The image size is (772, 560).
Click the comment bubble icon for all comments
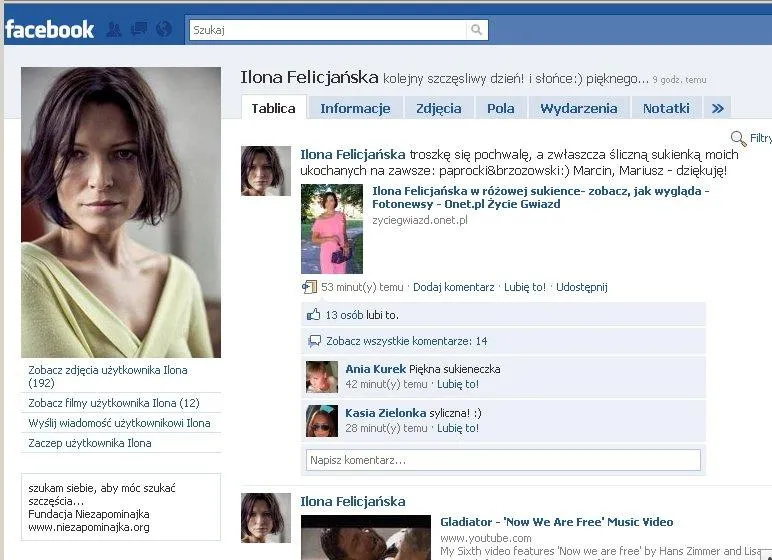click(314, 341)
